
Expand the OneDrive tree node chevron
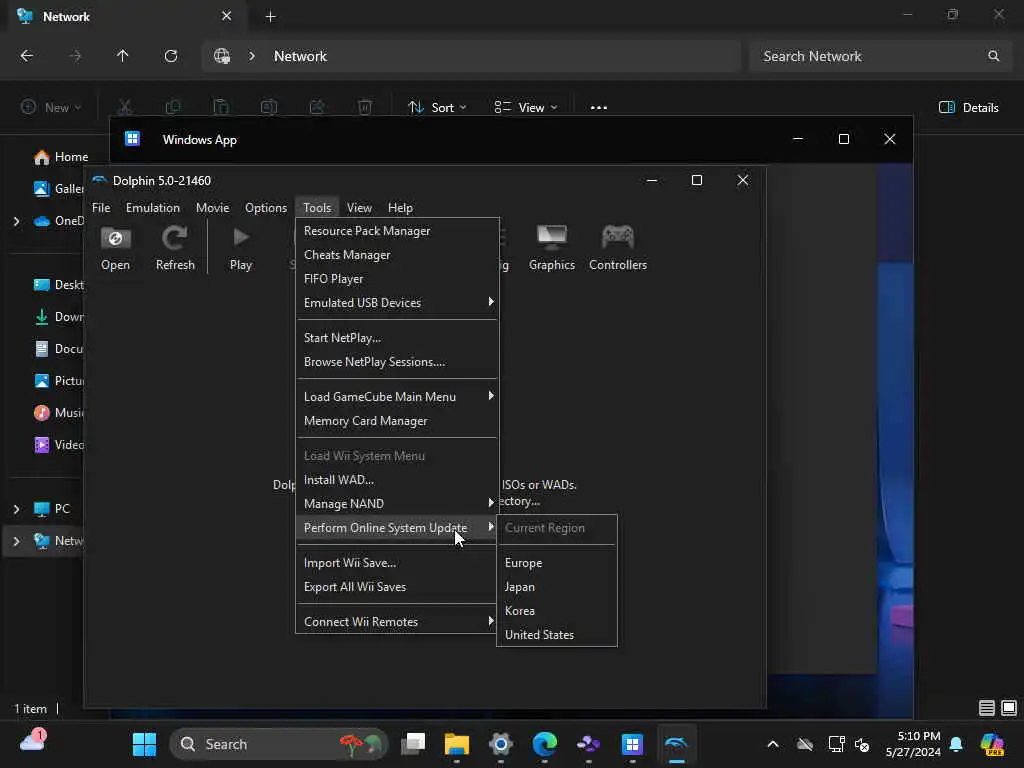point(16,221)
